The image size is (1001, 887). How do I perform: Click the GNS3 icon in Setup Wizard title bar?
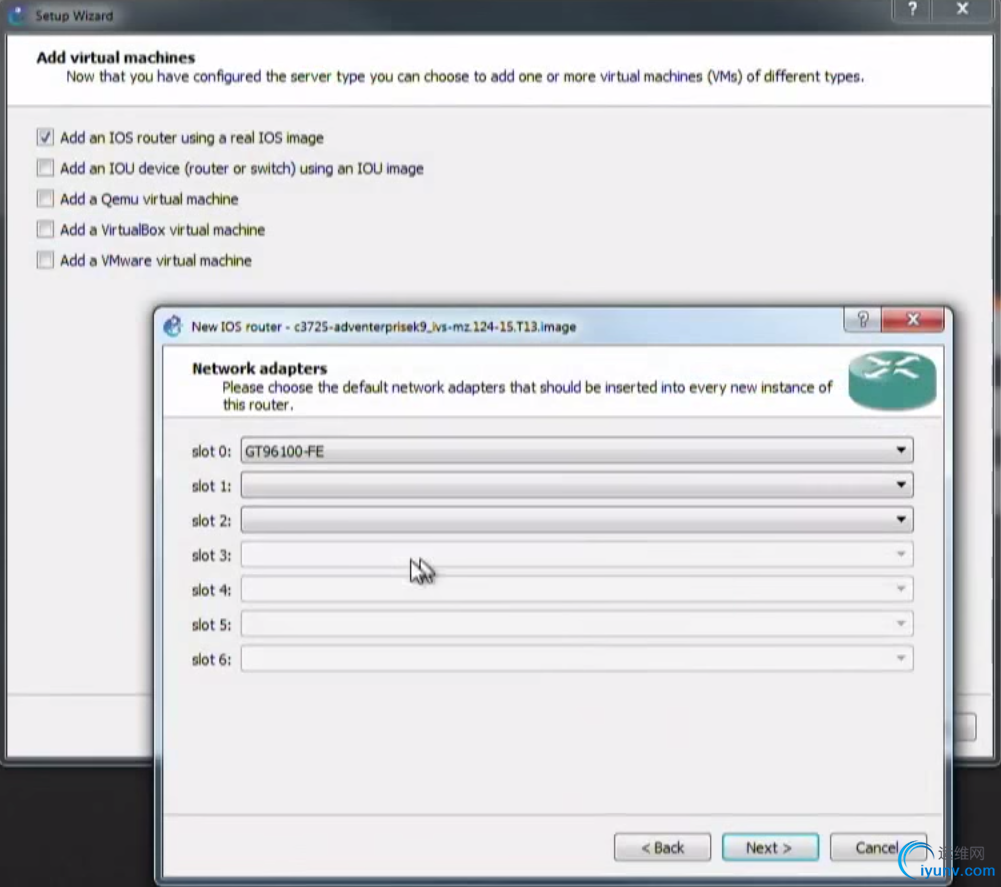pyautogui.click(x=17, y=15)
